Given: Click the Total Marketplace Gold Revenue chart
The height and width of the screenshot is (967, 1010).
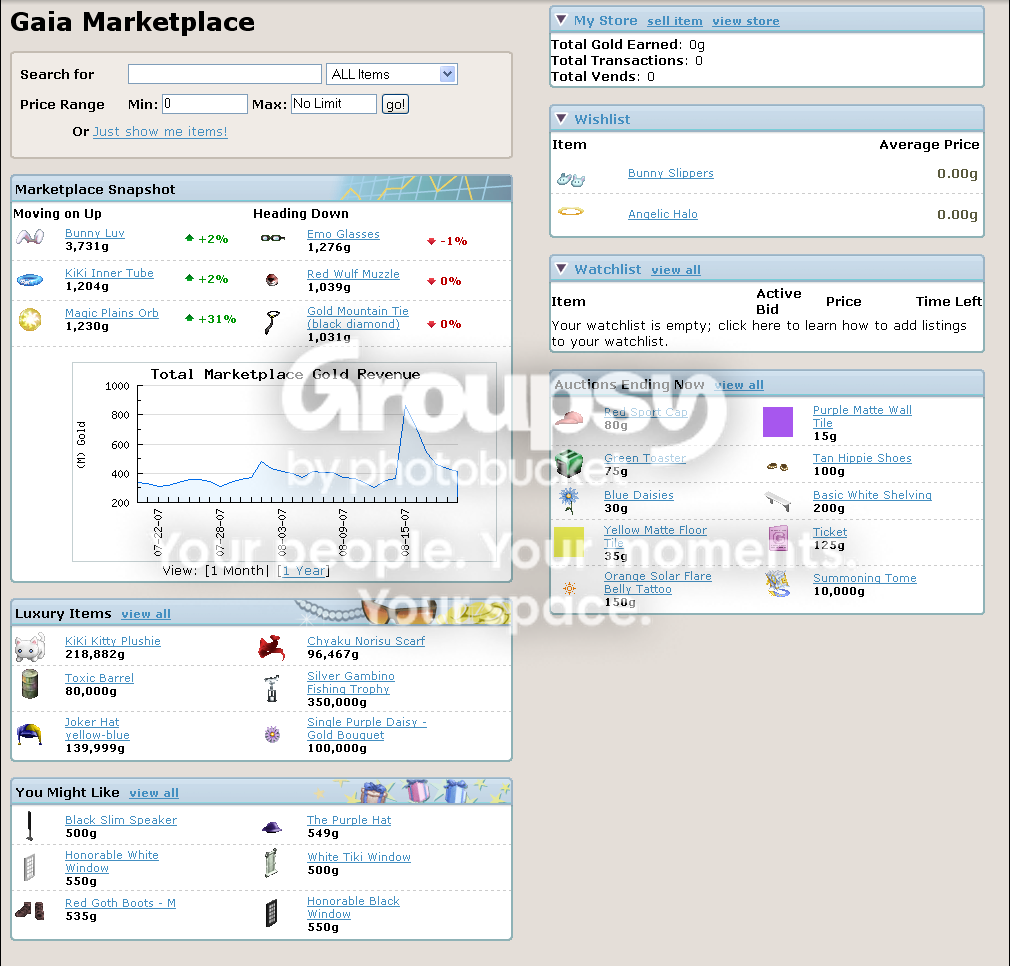Looking at the screenshot, I should tap(284, 461).
